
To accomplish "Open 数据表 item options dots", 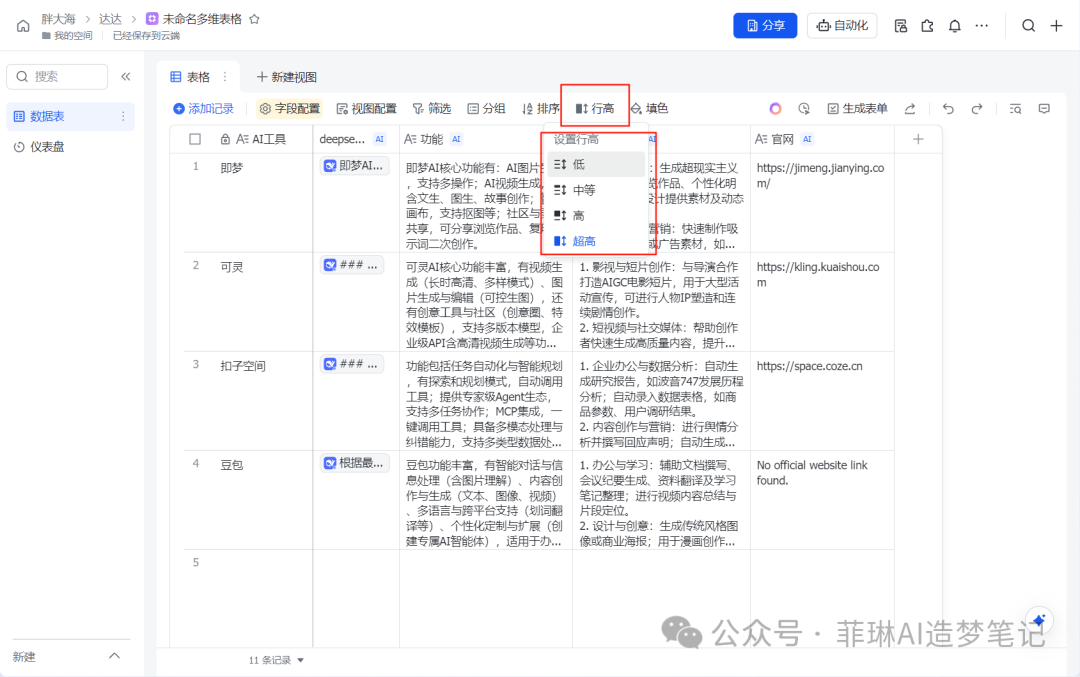I will point(123,116).
